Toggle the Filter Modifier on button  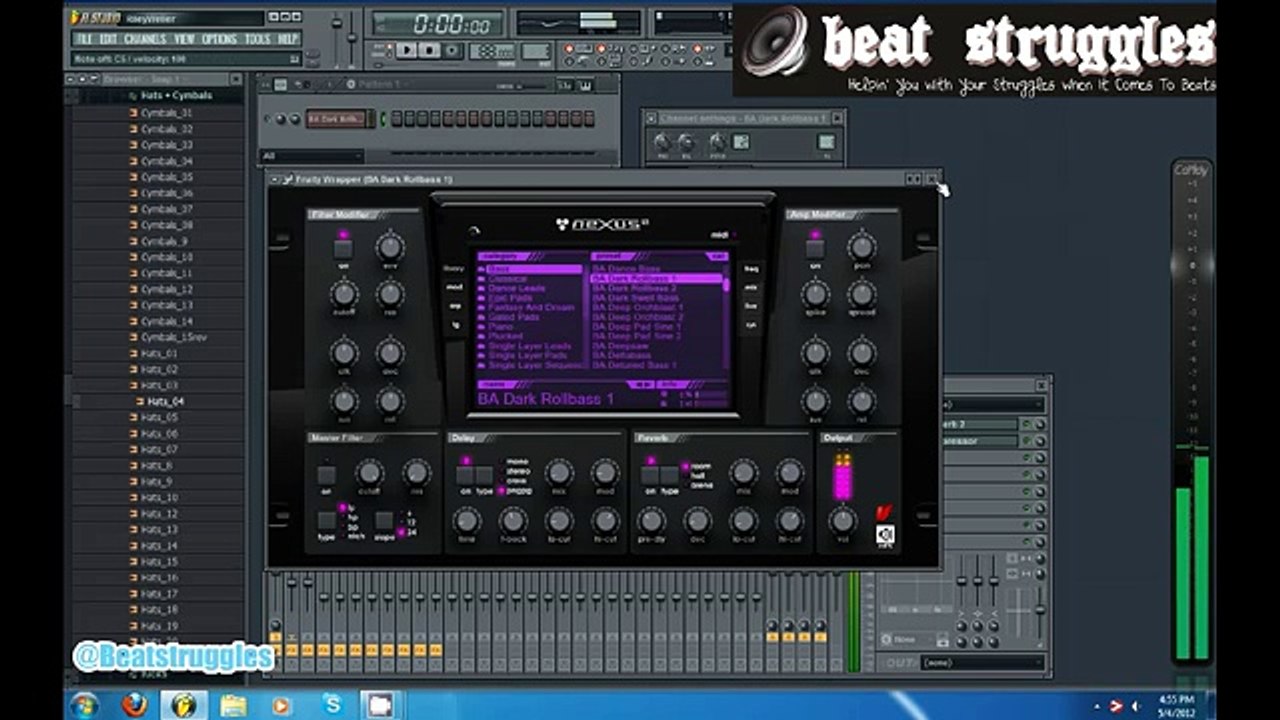point(343,248)
